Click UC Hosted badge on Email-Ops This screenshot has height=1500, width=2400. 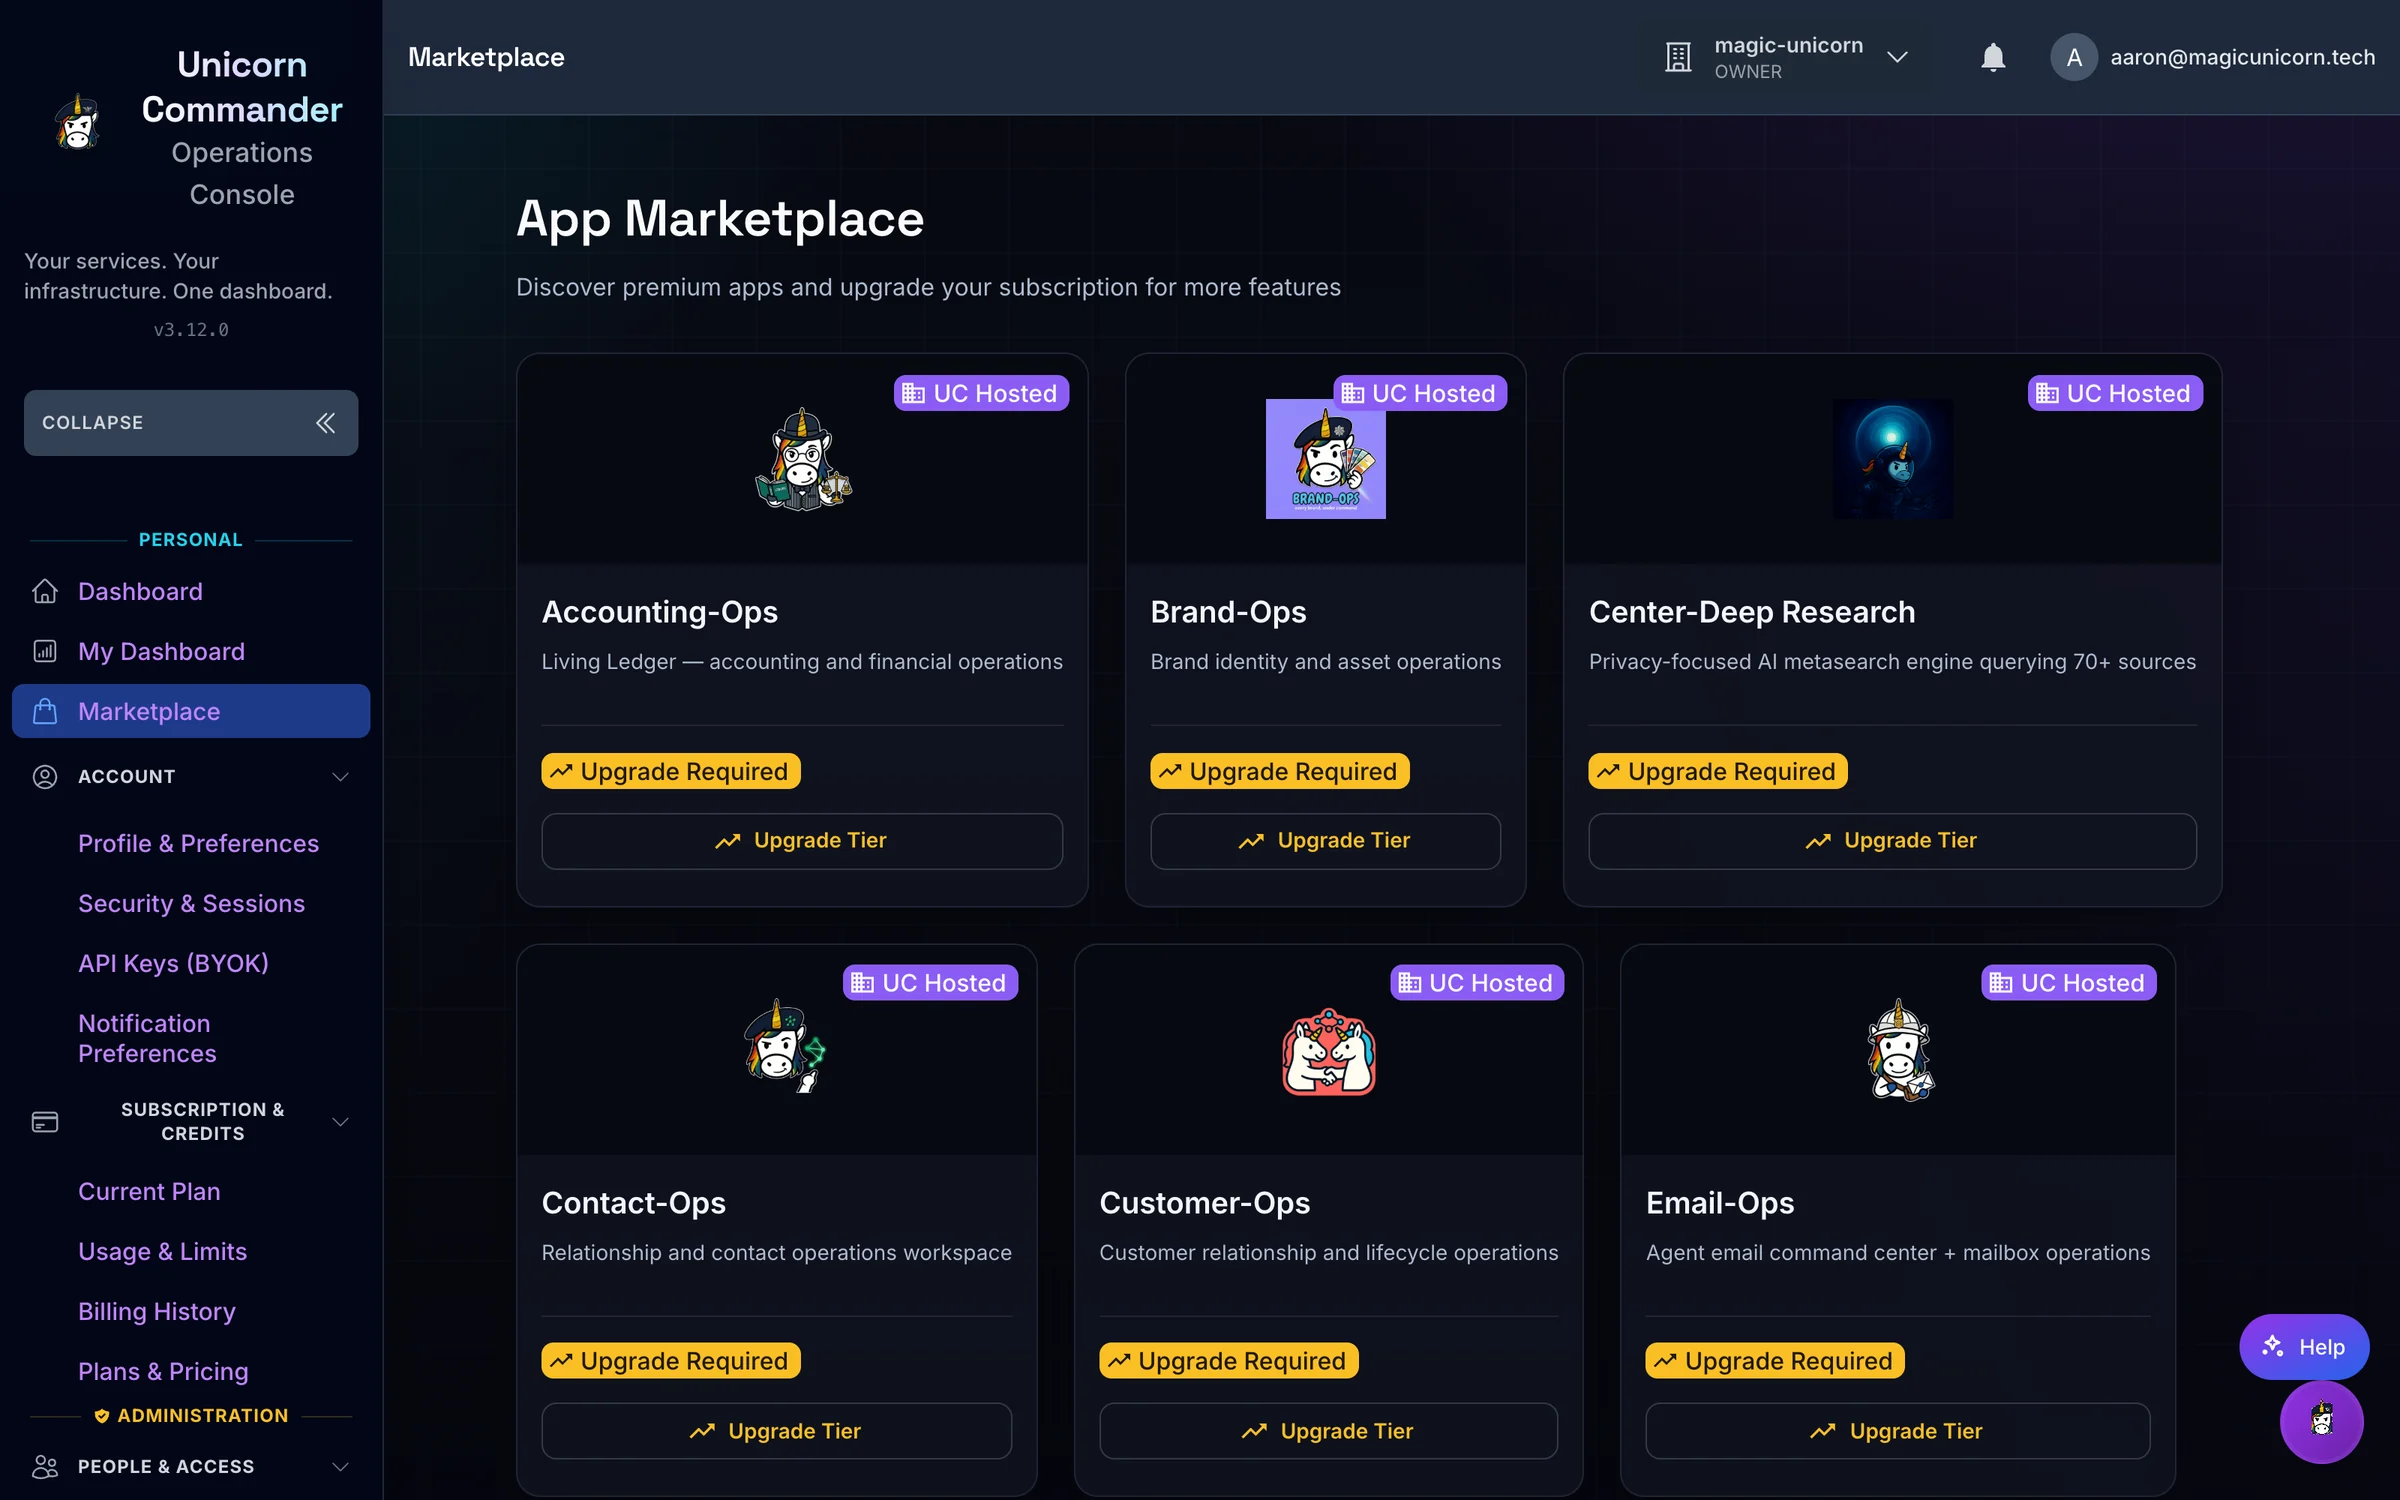(x=2069, y=983)
